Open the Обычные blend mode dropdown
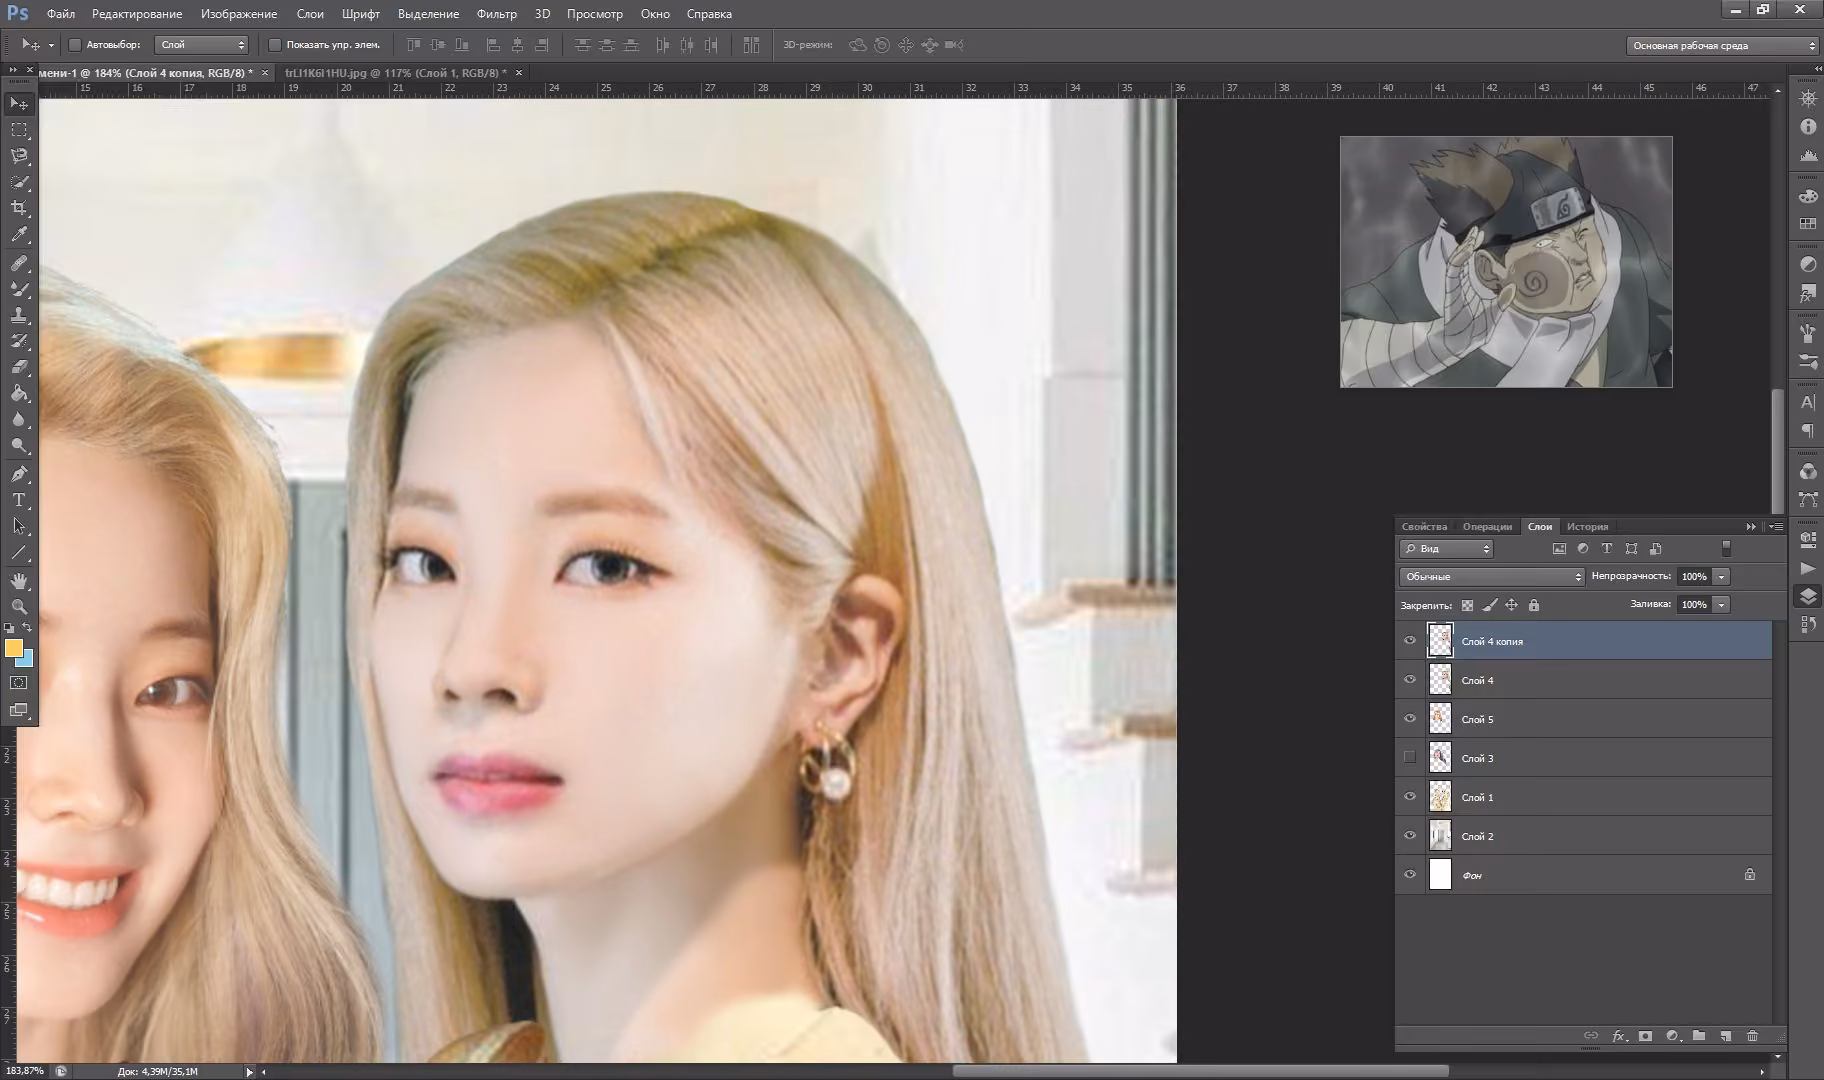Image resolution: width=1824 pixels, height=1080 pixels. [1492, 577]
